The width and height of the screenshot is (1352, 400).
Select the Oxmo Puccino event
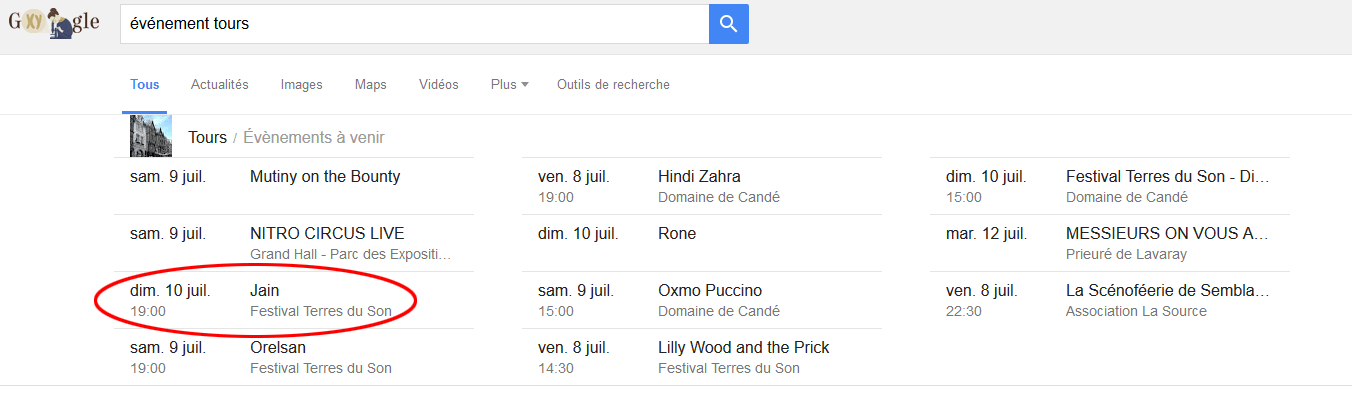click(x=710, y=291)
